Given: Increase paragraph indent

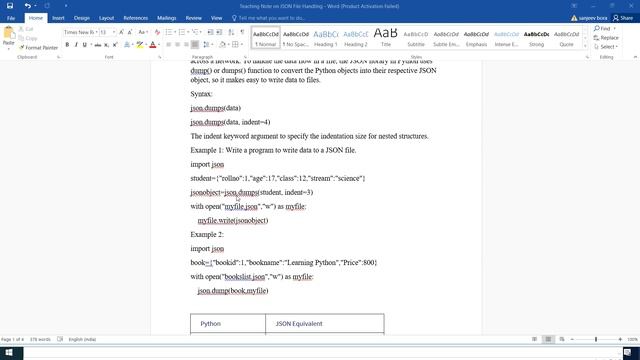Looking at the screenshot, I should tap(219, 32).
